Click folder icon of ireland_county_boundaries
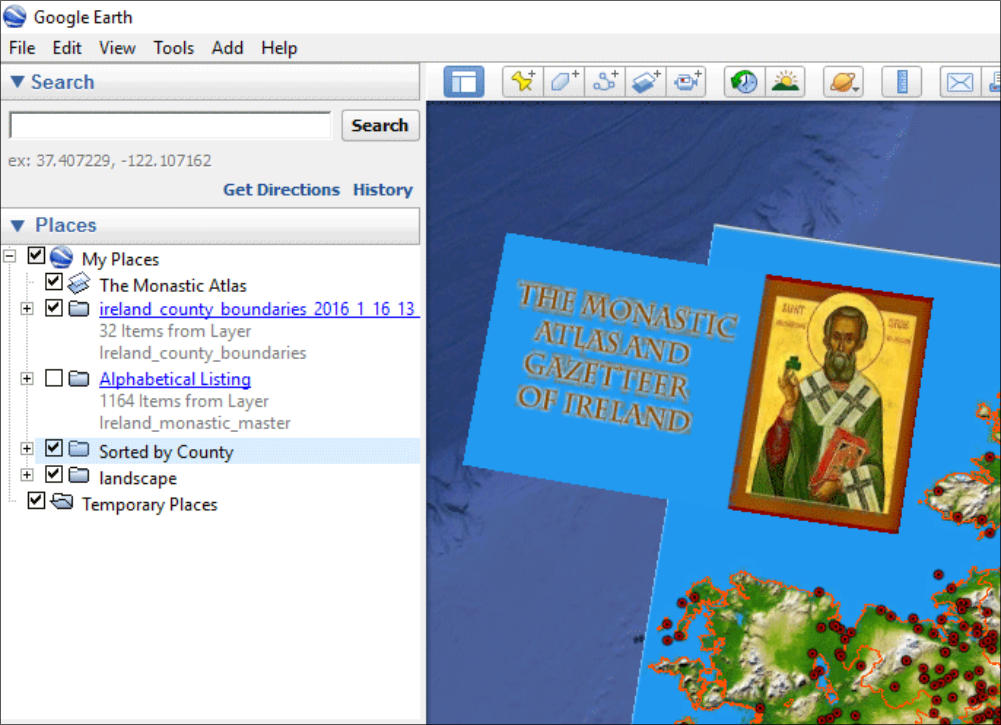1001x725 pixels. click(79, 309)
